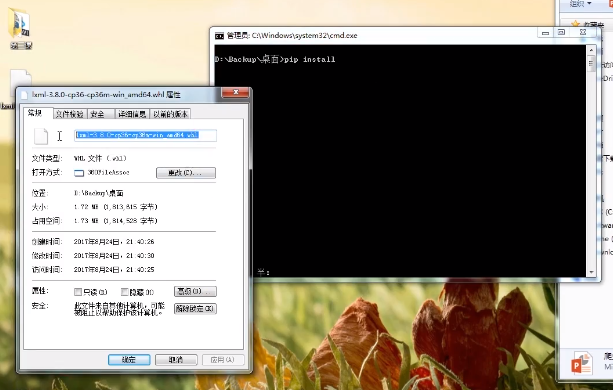
Task: Click the cmd window scrollbar down arrow
Action: (x=591, y=272)
